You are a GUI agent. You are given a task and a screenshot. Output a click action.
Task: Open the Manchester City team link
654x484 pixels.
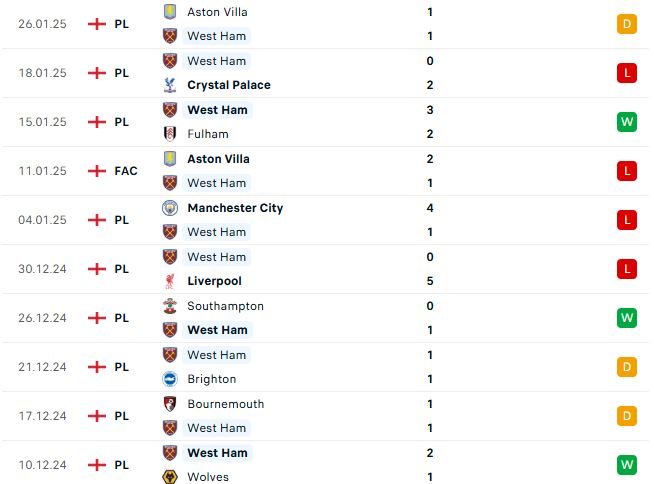tap(235, 208)
